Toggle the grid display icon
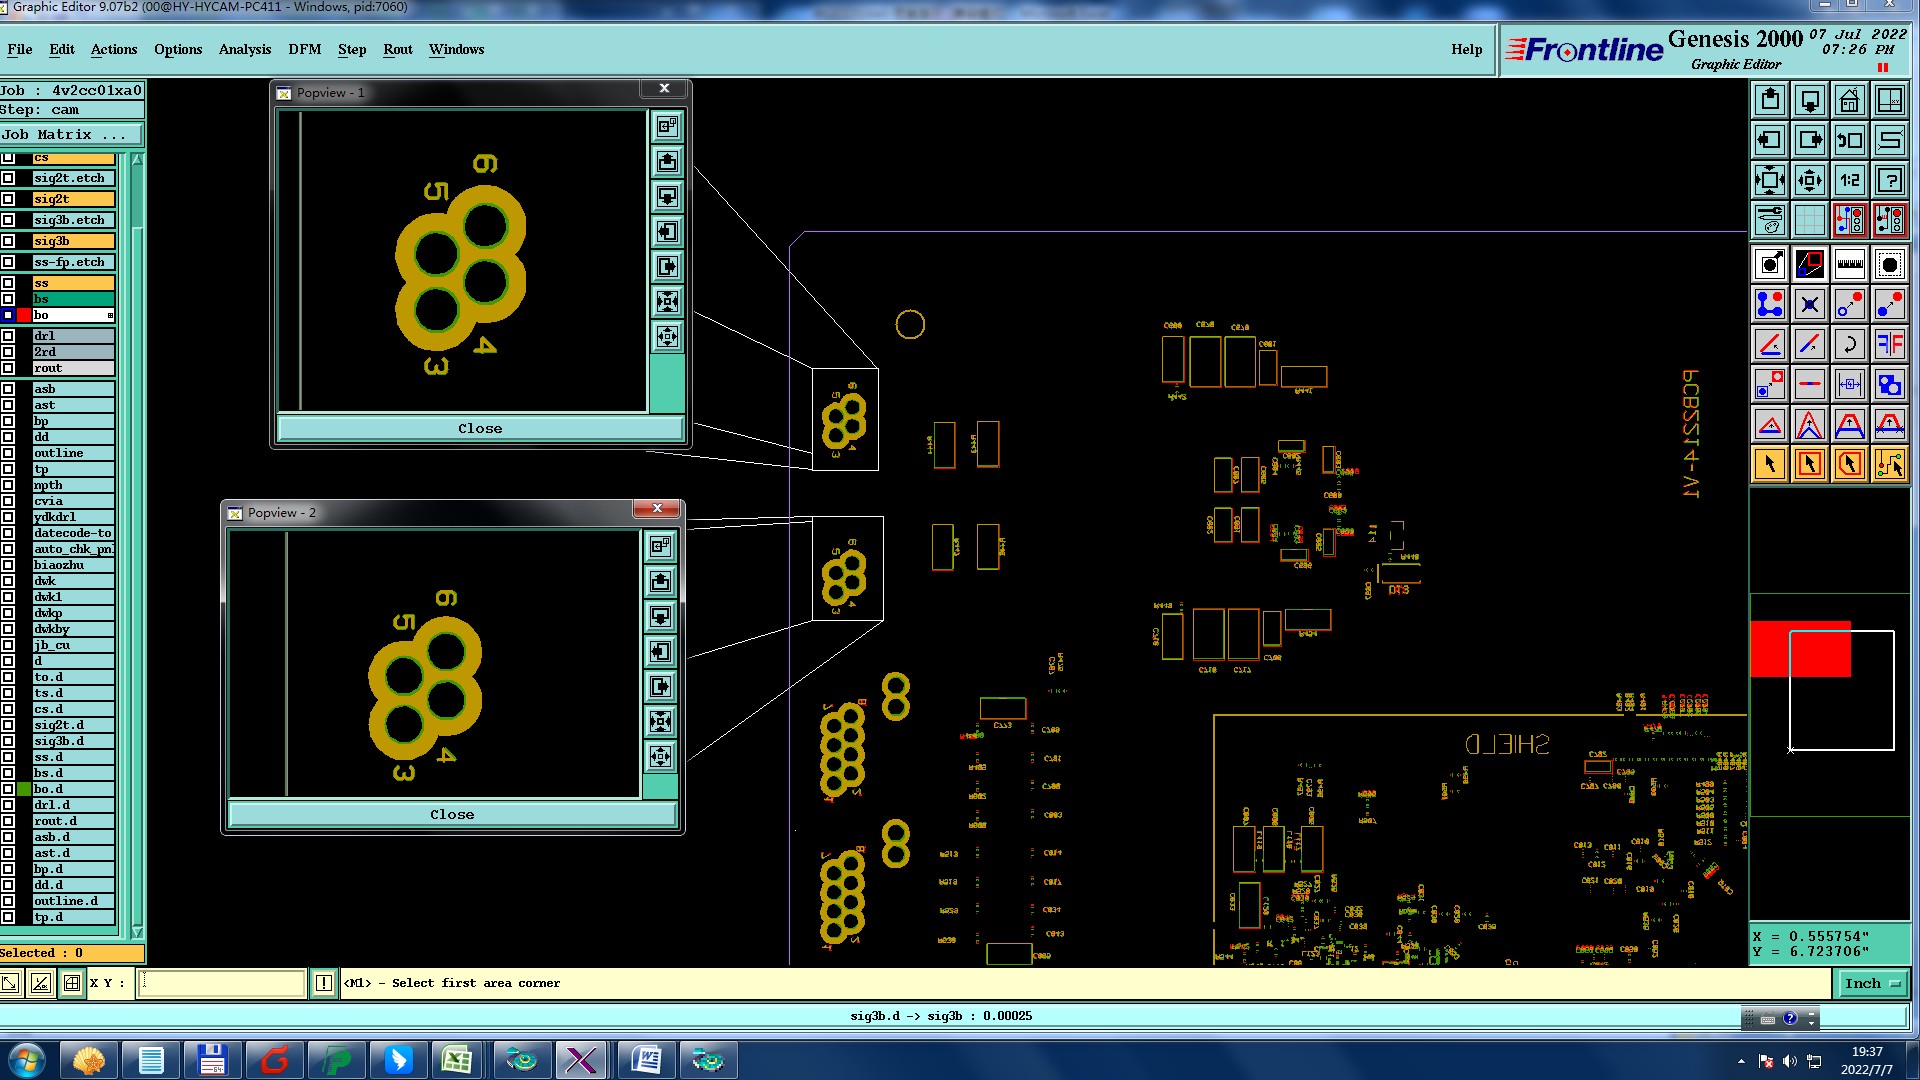Viewport: 1920px width, 1080px height. [x=1809, y=219]
